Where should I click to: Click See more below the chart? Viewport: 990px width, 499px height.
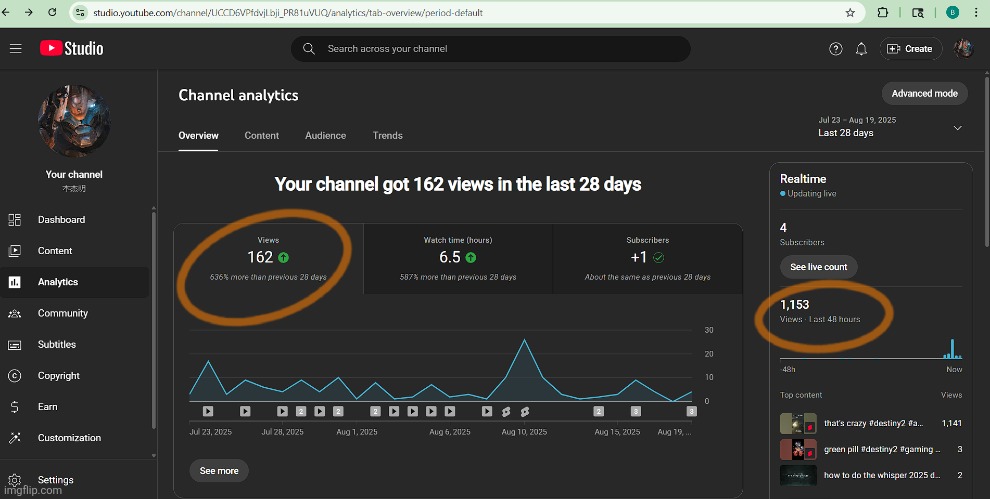218,471
